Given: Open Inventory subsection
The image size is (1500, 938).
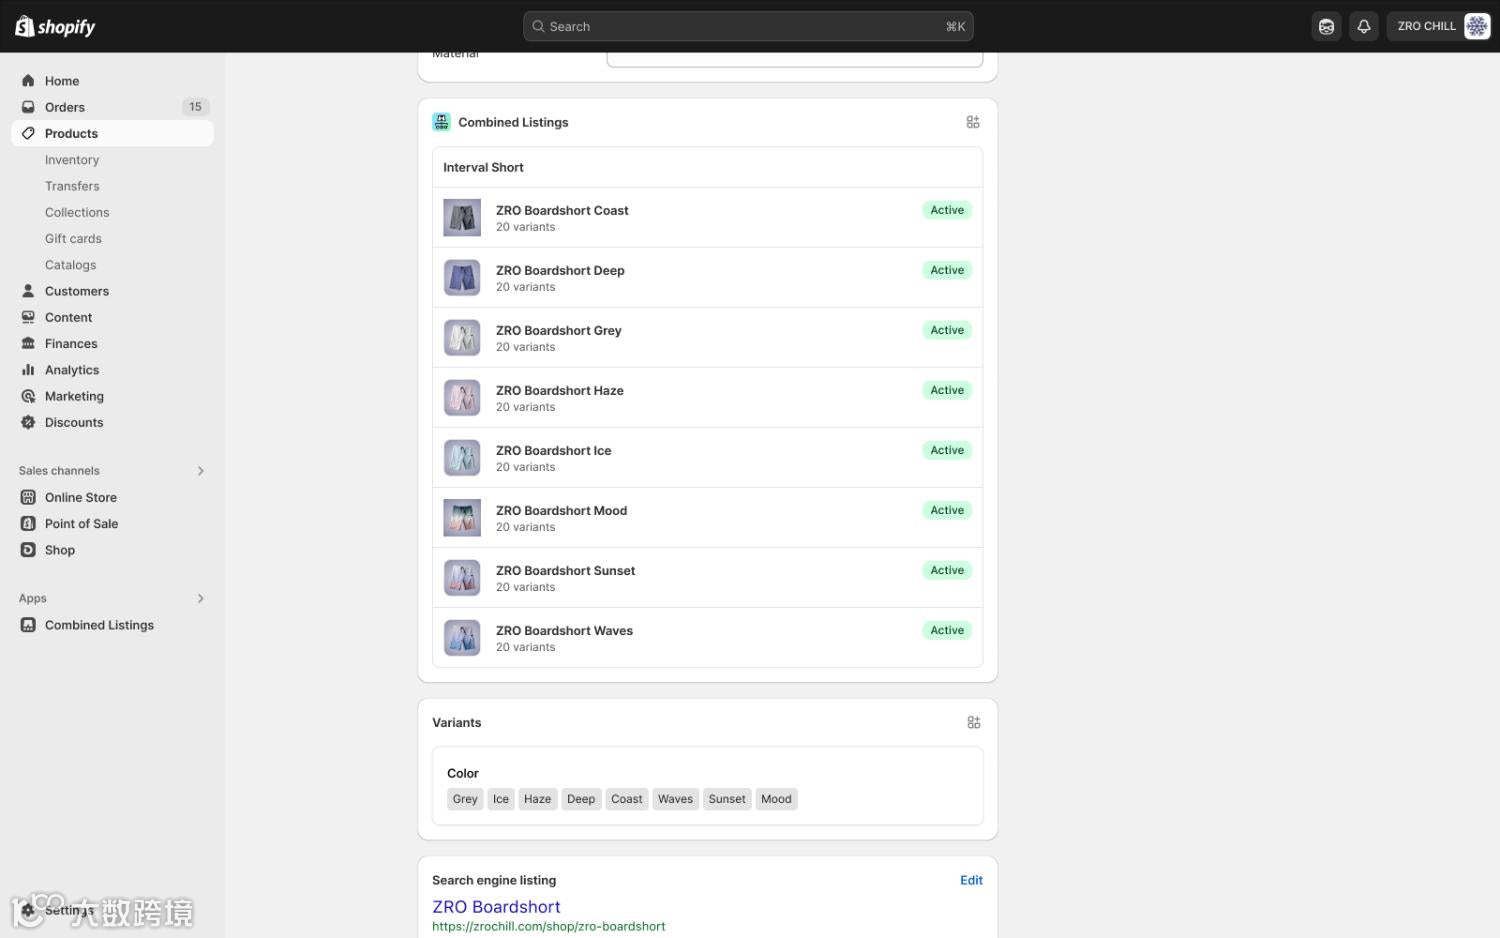Looking at the screenshot, I should [x=72, y=160].
